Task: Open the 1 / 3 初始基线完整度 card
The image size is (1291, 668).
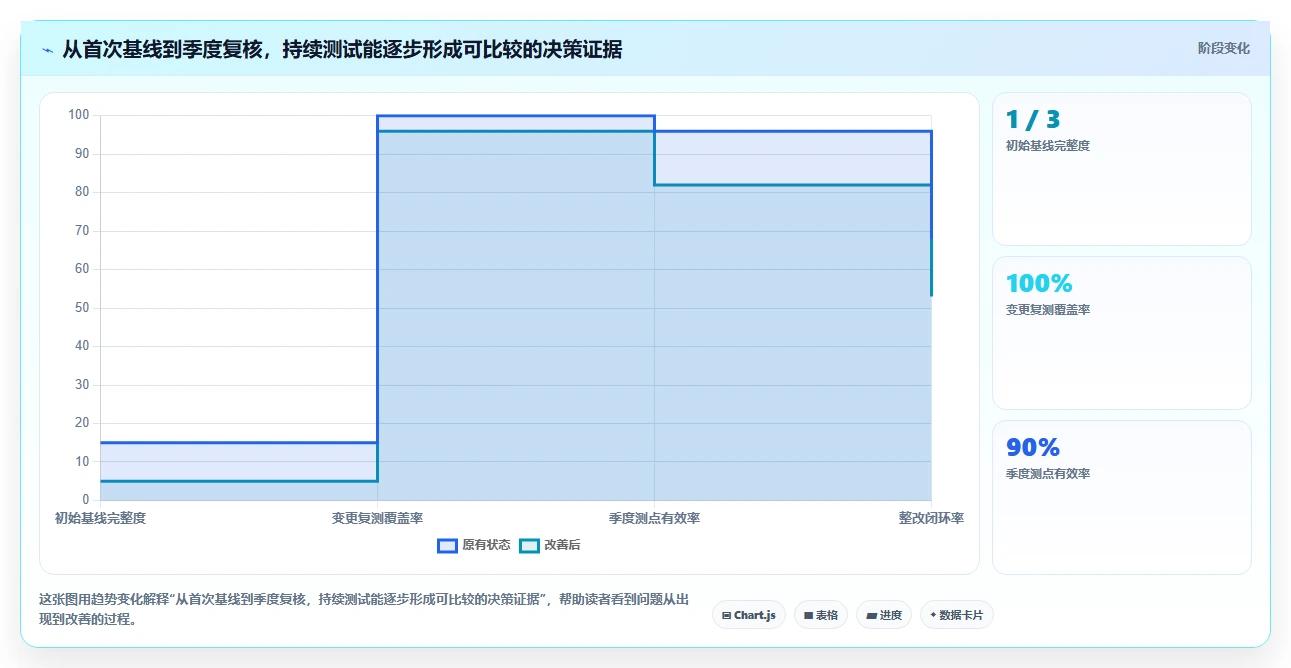Action: tap(1121, 169)
